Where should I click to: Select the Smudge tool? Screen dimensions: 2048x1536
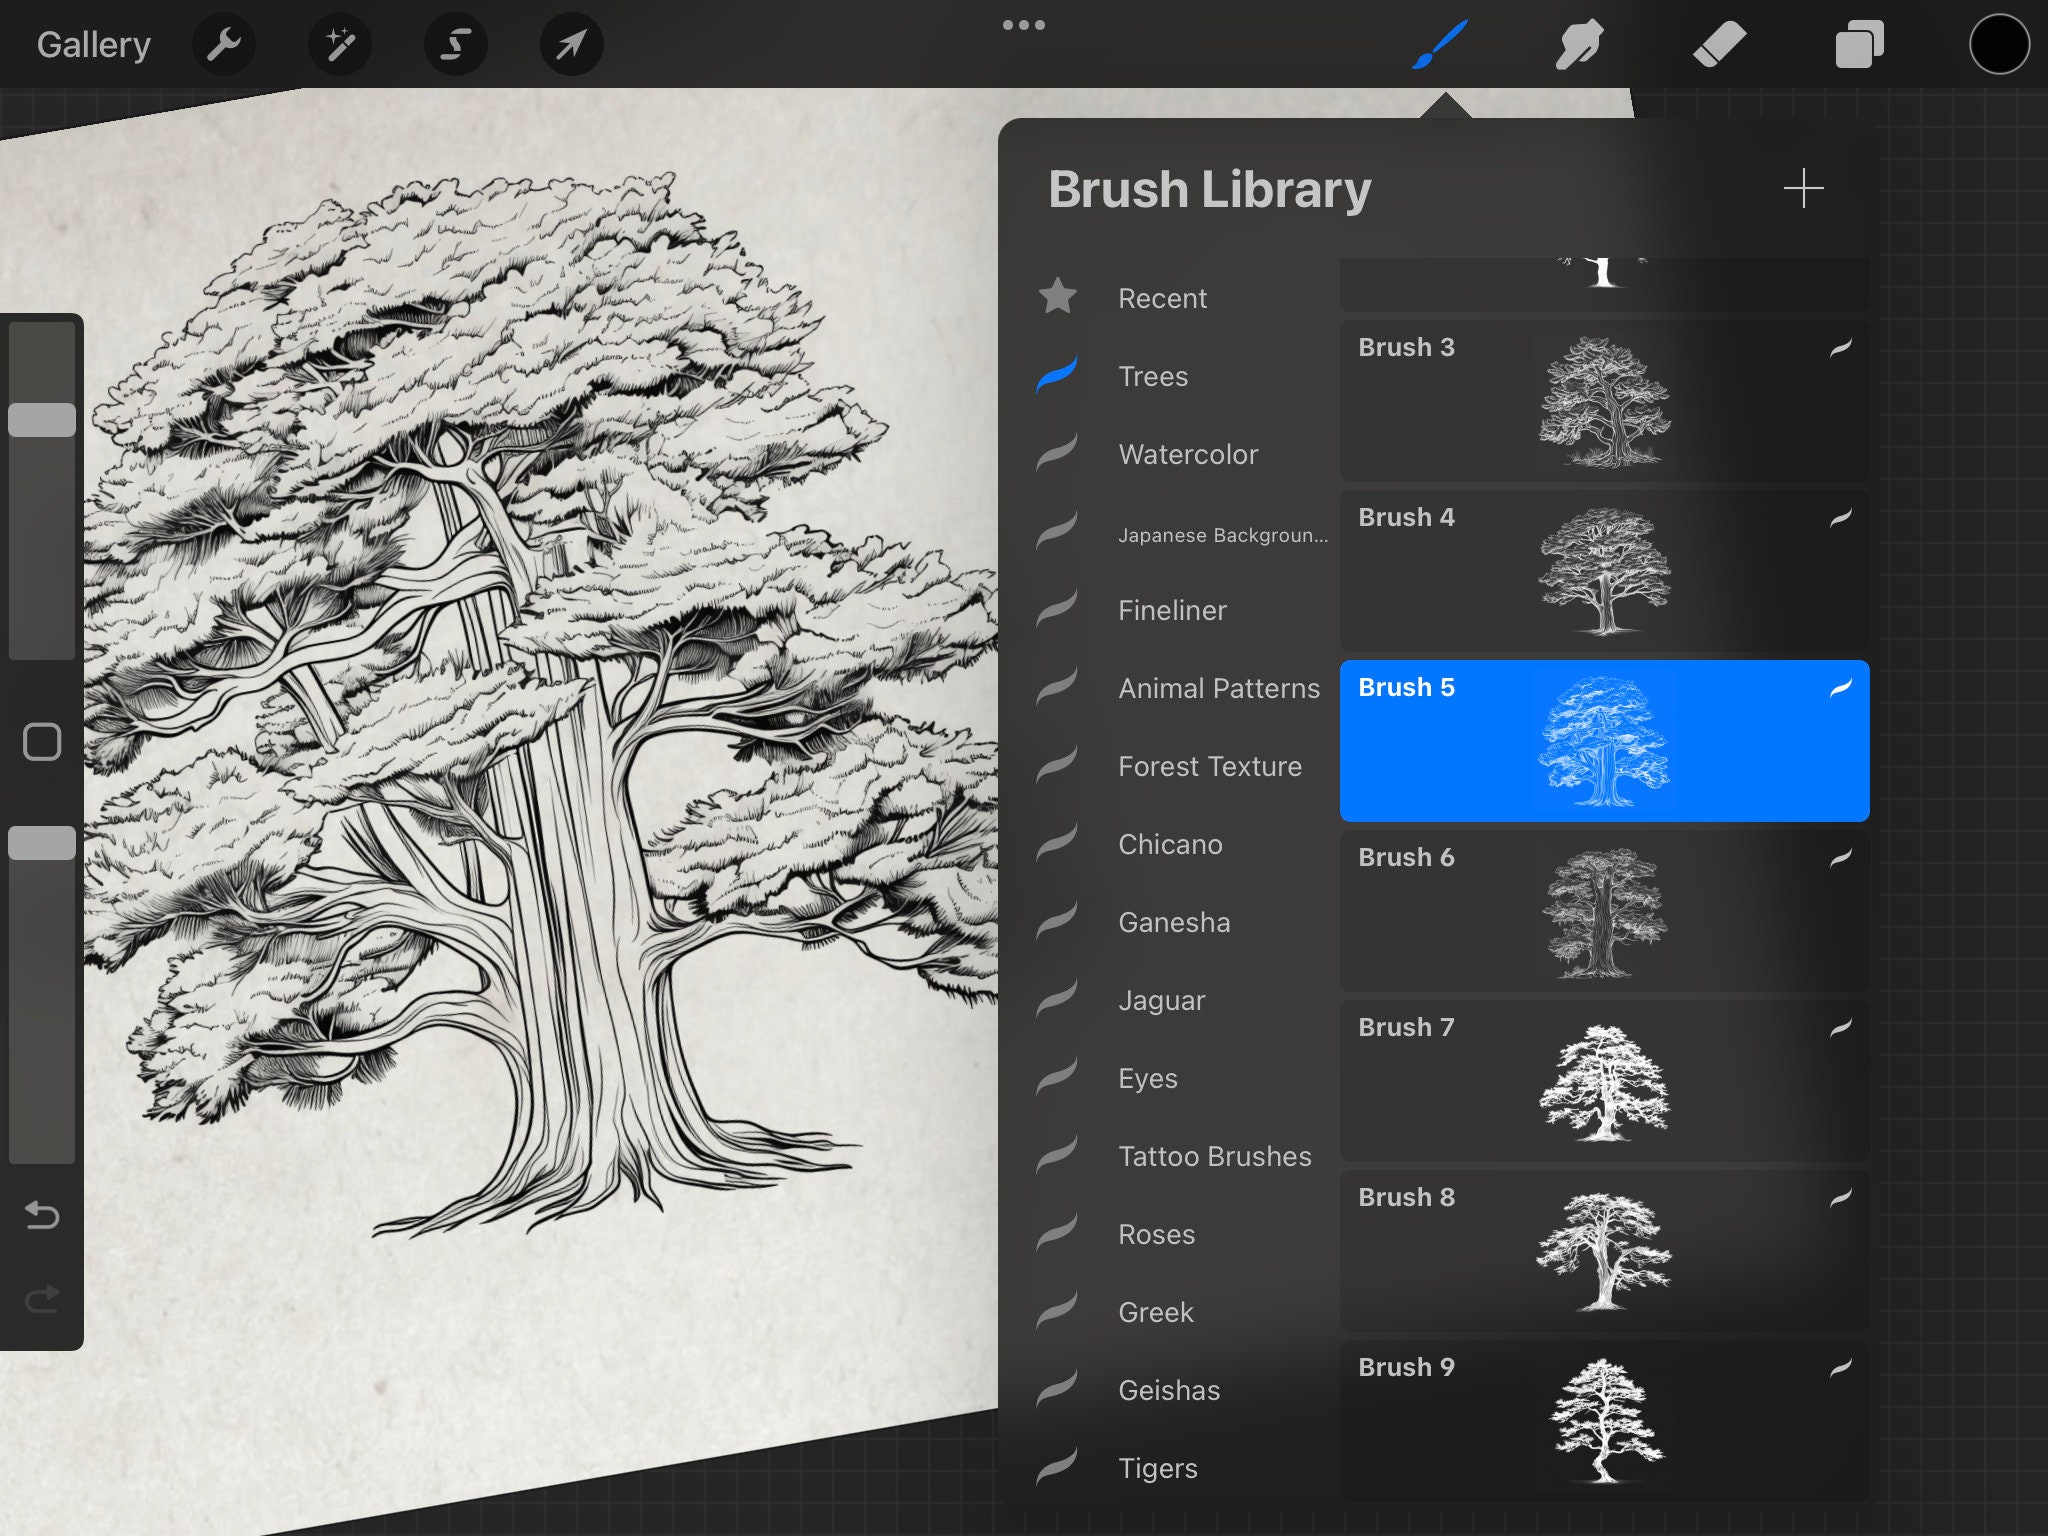click(1580, 45)
